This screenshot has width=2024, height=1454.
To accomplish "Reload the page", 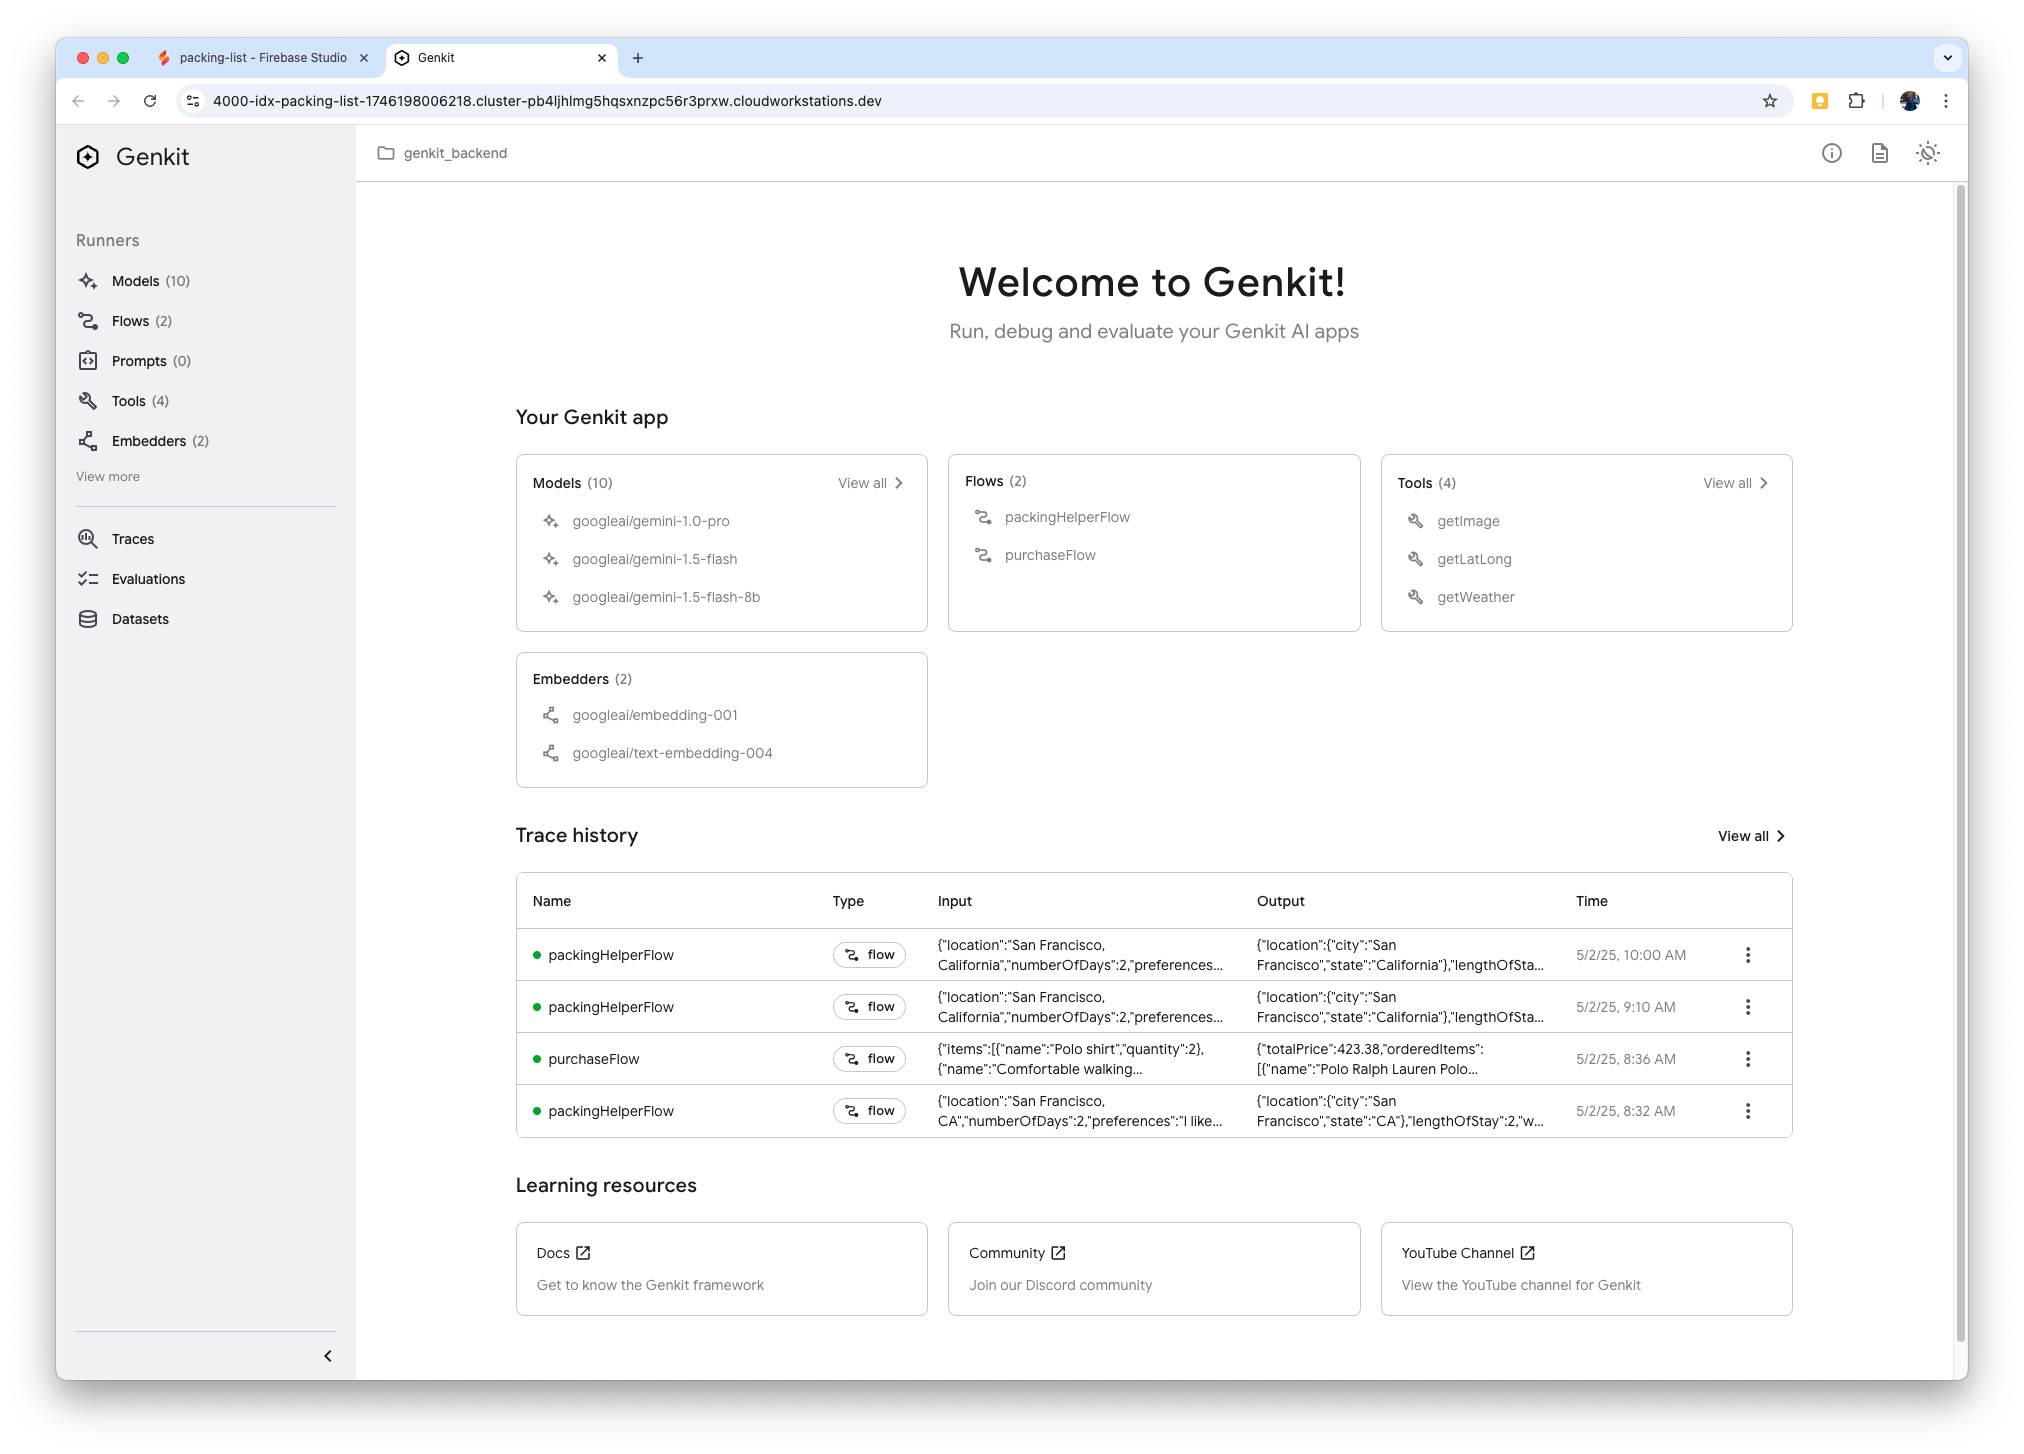I will tap(150, 101).
